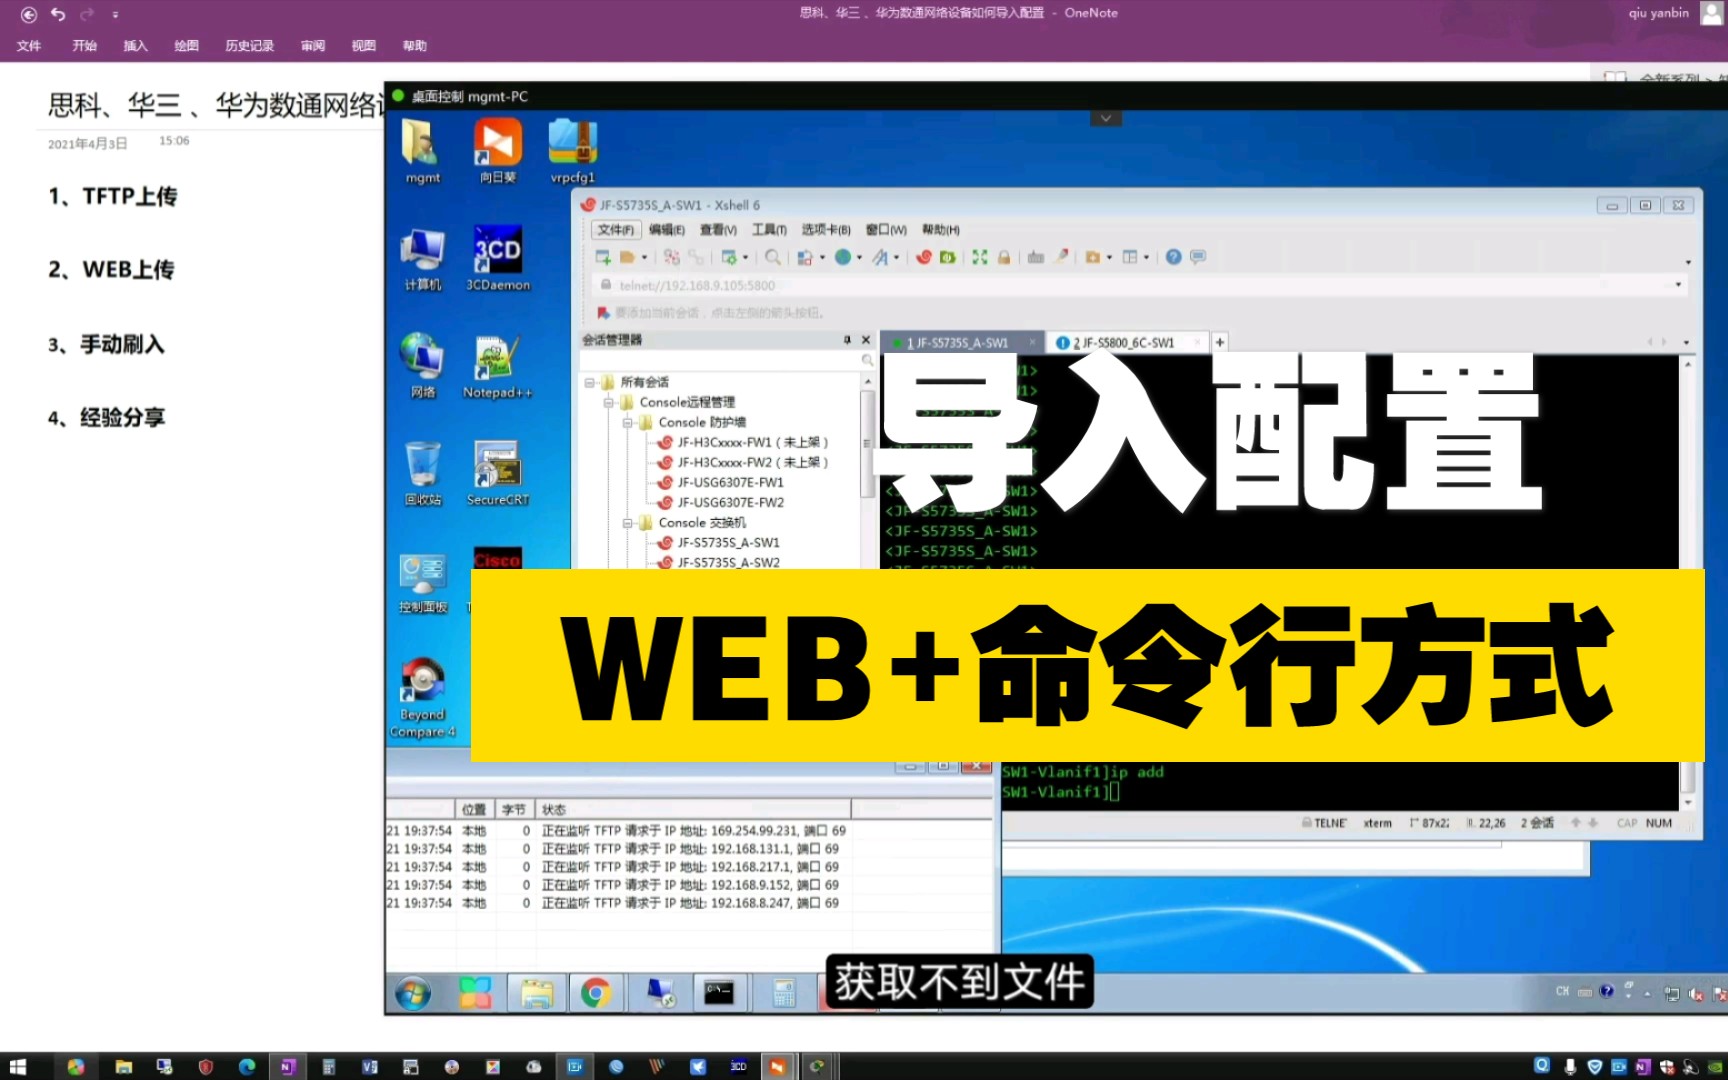Open the Xshell 编辑(E) menu
The image size is (1728, 1080).
667,230
